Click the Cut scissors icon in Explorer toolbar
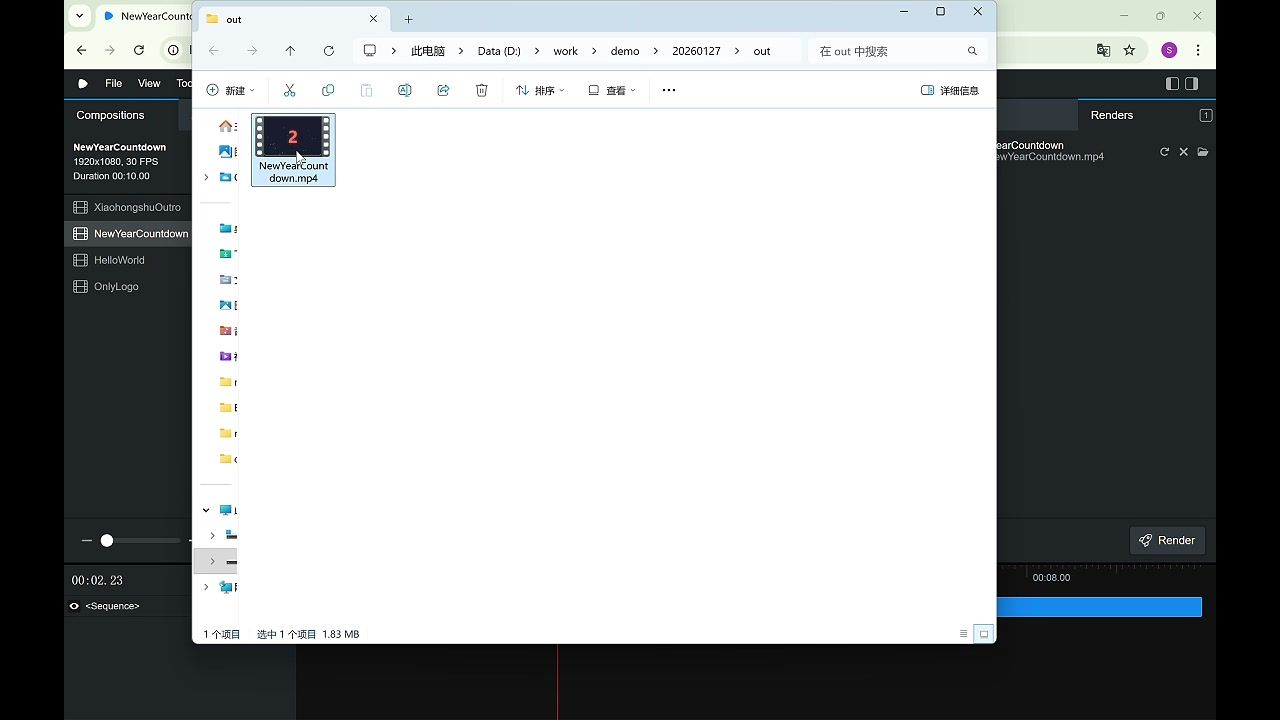Screen dimensions: 1280x720 coord(289,90)
